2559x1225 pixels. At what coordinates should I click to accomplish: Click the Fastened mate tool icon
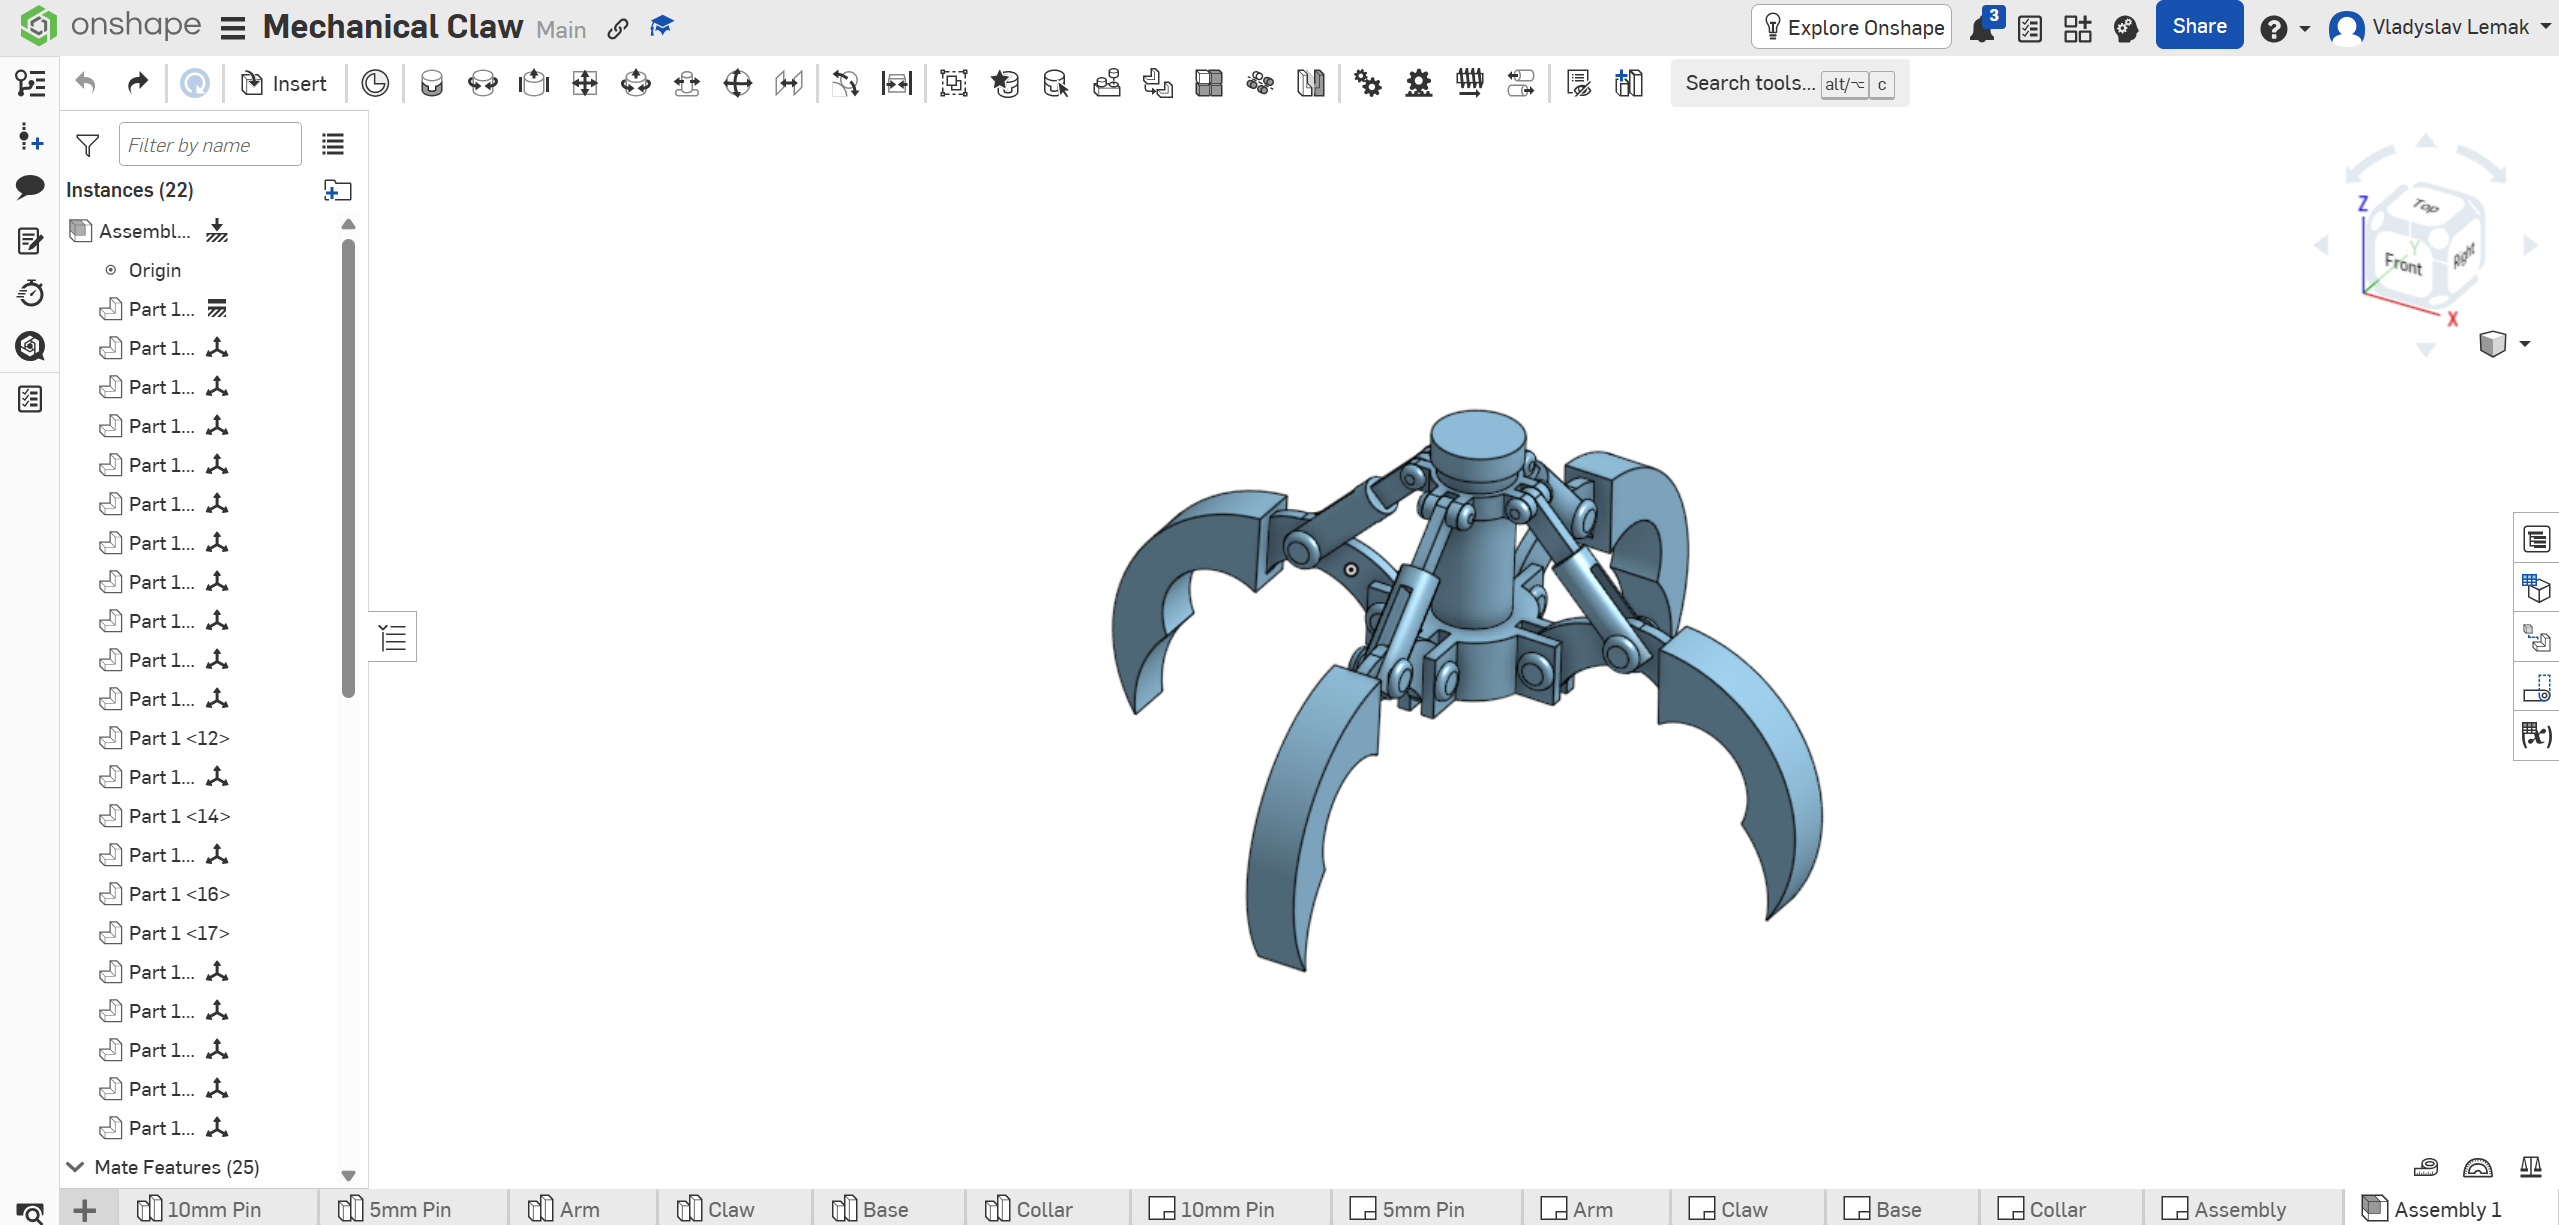coord(431,84)
